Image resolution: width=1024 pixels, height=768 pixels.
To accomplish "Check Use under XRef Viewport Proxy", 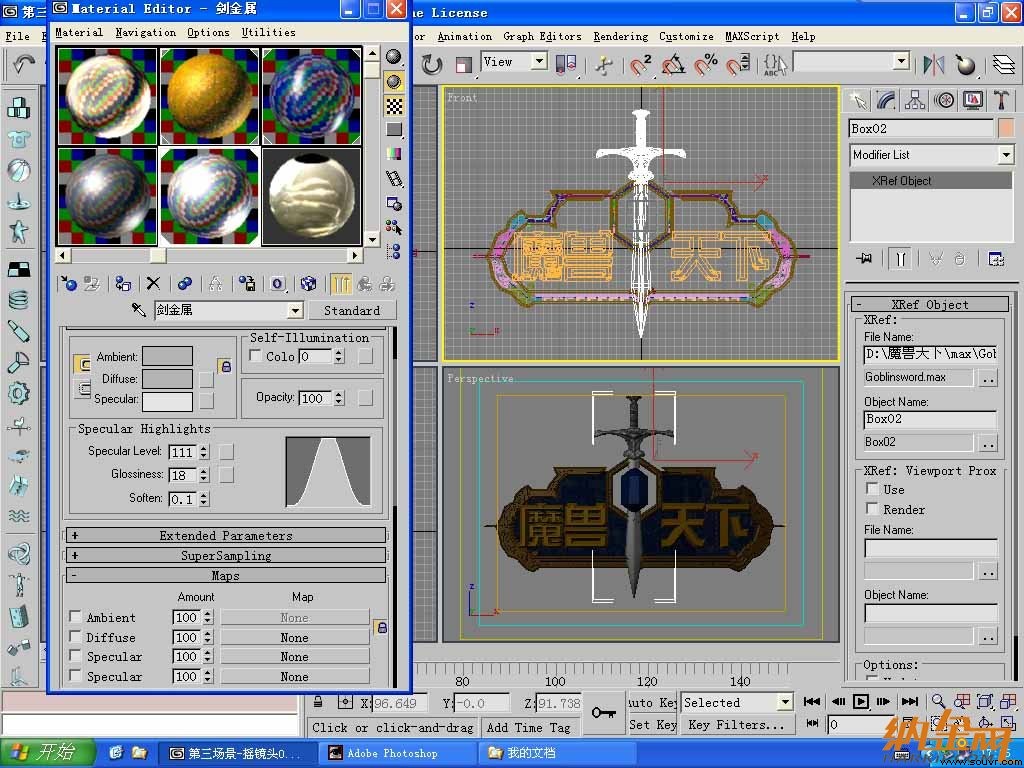I will 872,488.
